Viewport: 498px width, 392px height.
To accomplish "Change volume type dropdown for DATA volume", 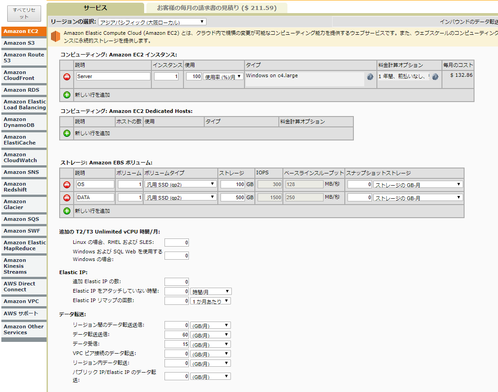I will [x=180, y=198].
